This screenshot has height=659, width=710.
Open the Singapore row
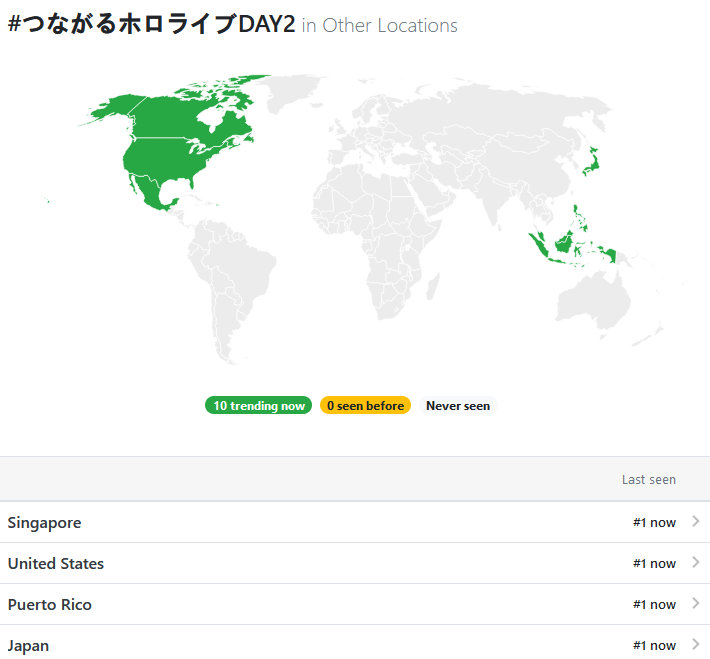pyautogui.click(x=355, y=522)
